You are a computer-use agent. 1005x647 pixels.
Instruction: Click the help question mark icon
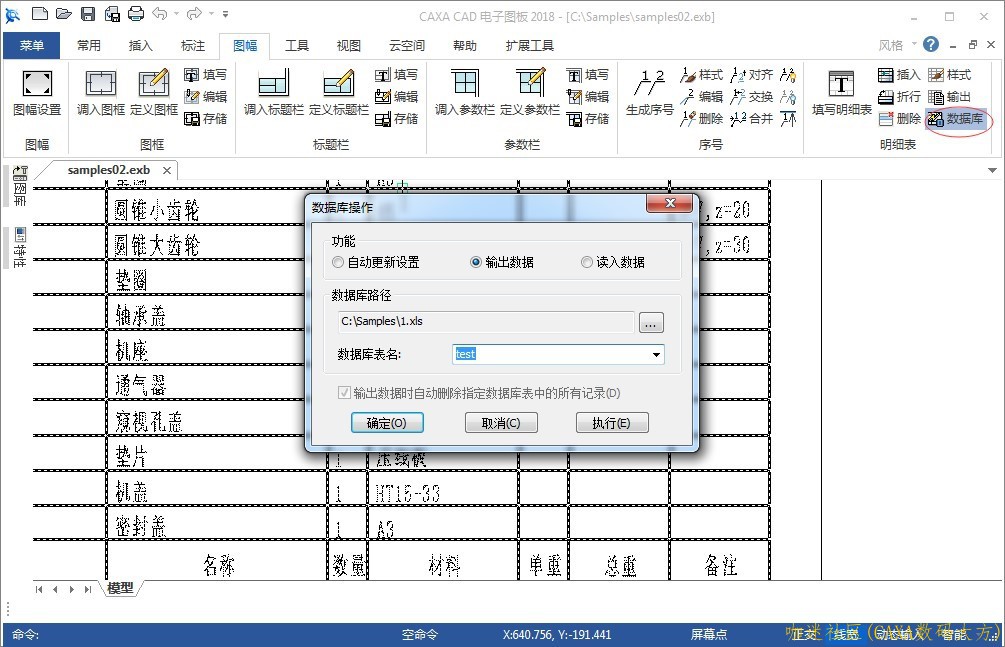click(931, 44)
